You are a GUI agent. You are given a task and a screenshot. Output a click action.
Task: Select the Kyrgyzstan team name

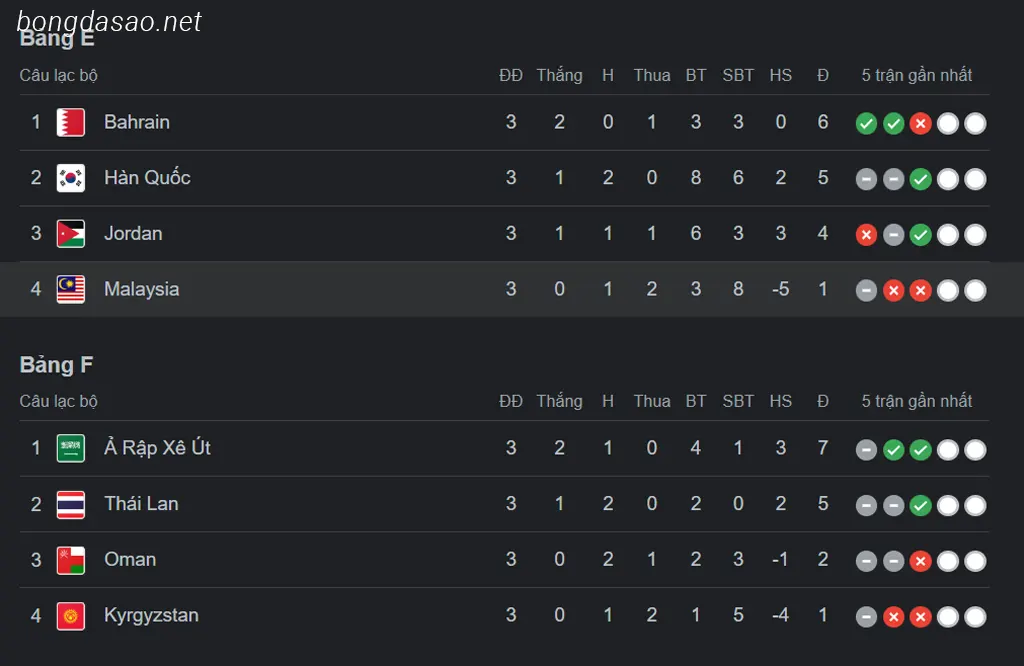tap(151, 615)
